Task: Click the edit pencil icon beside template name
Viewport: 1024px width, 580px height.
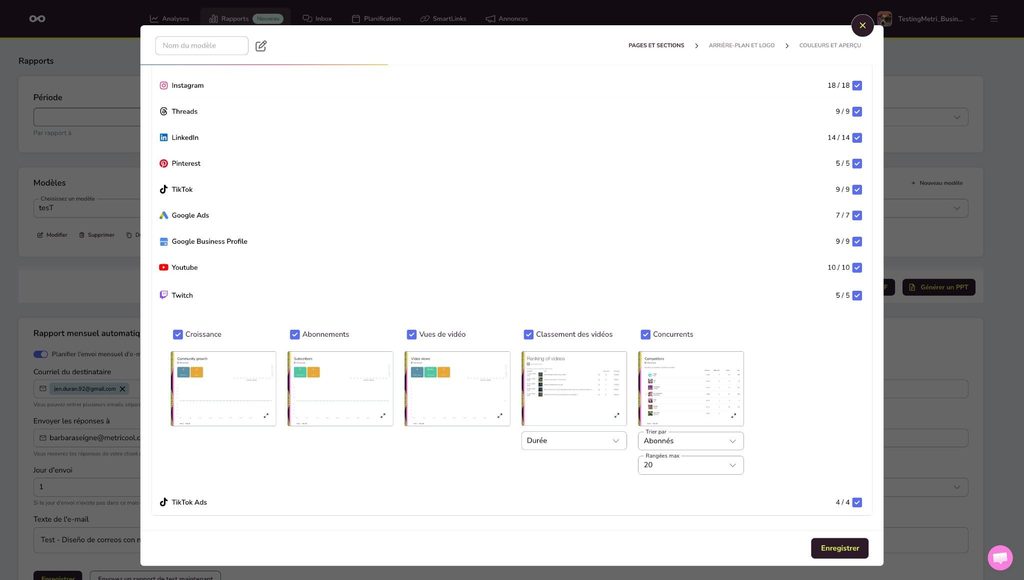Action: (261, 46)
